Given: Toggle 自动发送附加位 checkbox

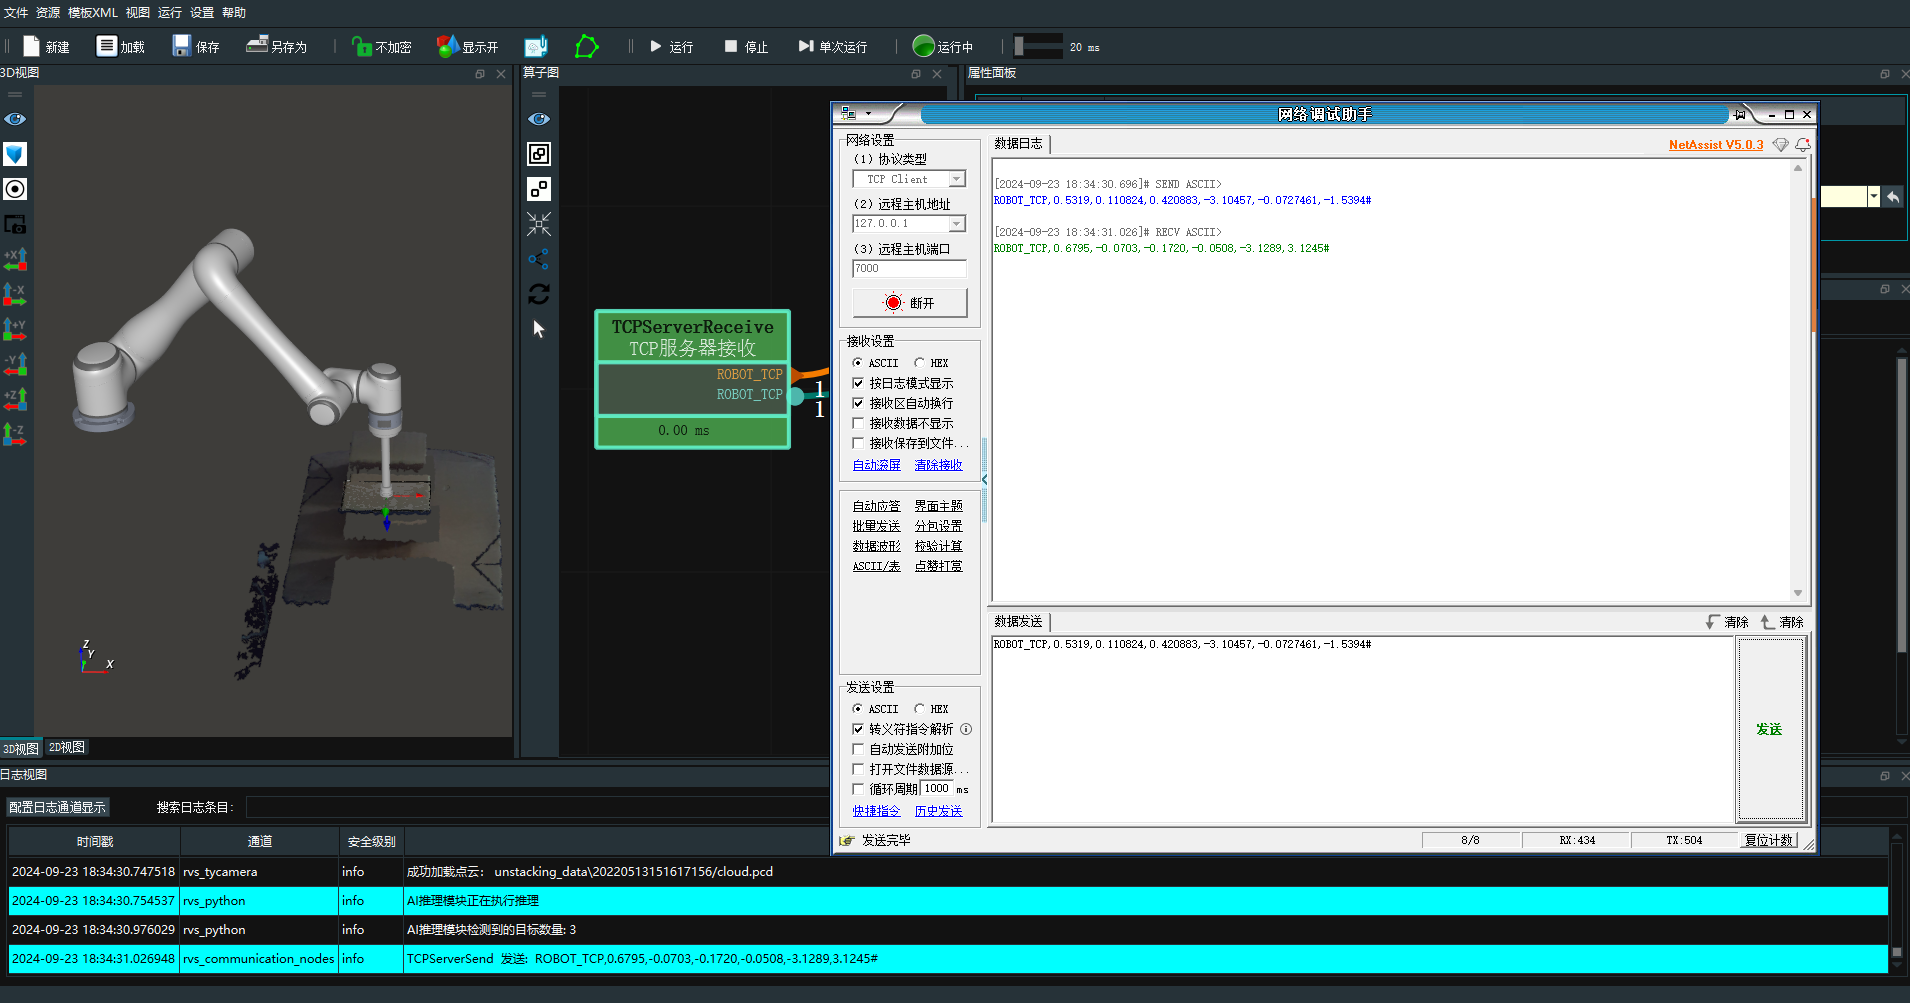Looking at the screenshot, I should [x=858, y=749].
